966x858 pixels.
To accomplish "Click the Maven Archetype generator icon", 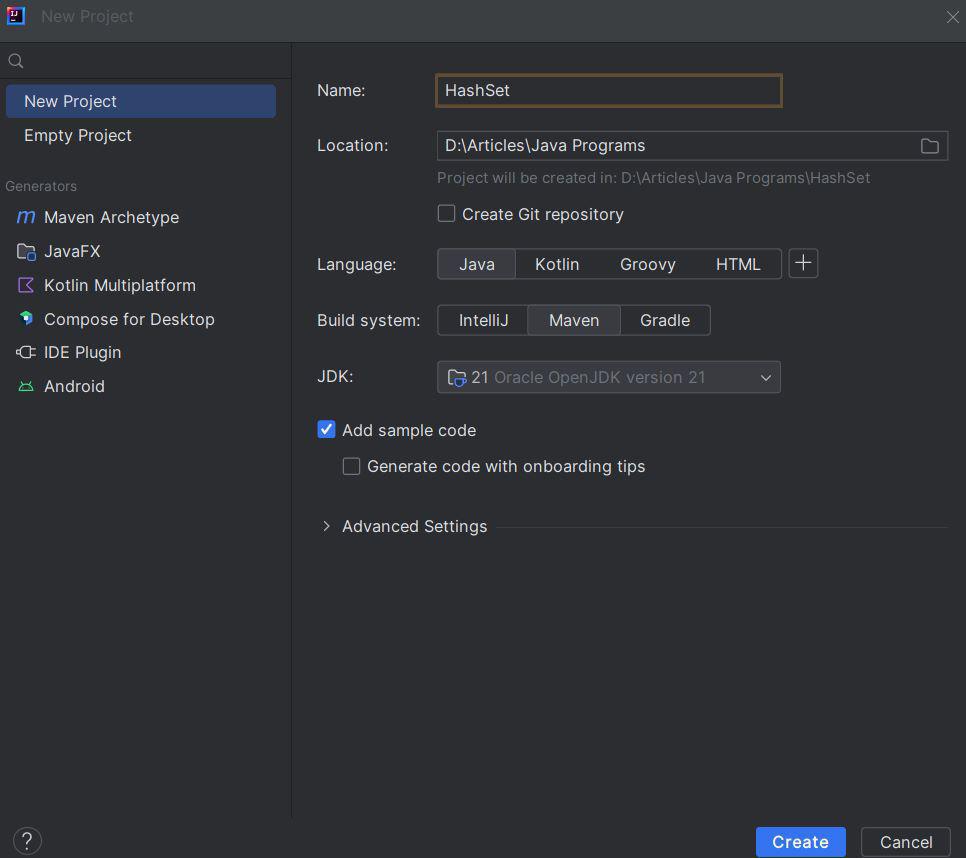I will pyautogui.click(x=26, y=217).
